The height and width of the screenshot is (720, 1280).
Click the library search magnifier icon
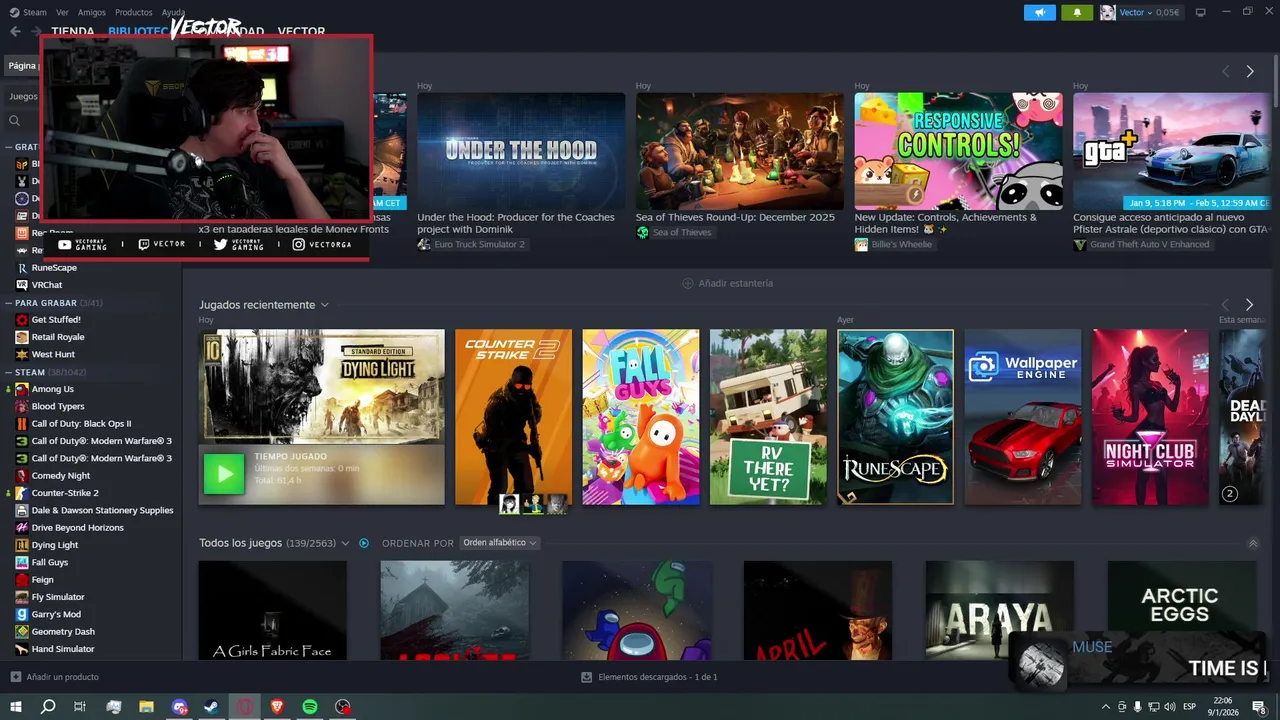pos(15,120)
